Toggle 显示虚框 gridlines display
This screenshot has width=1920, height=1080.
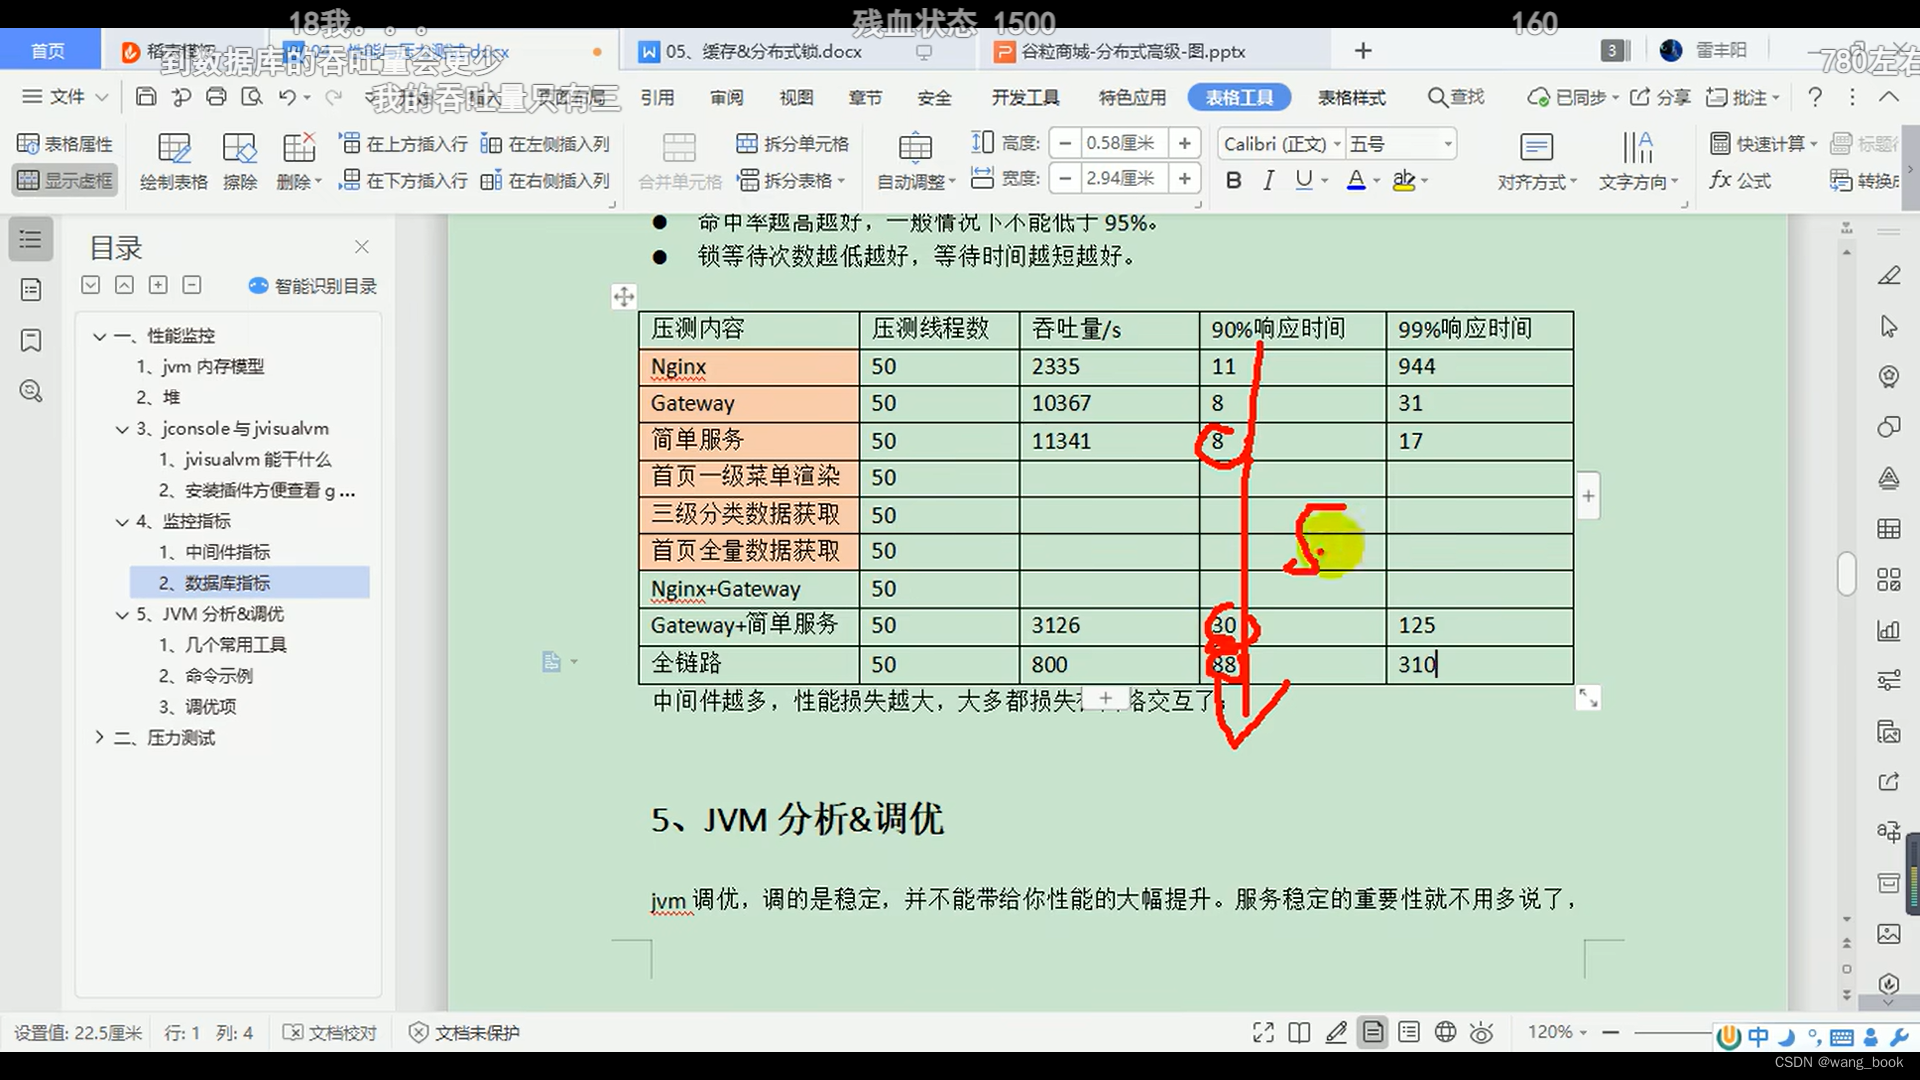tap(66, 180)
